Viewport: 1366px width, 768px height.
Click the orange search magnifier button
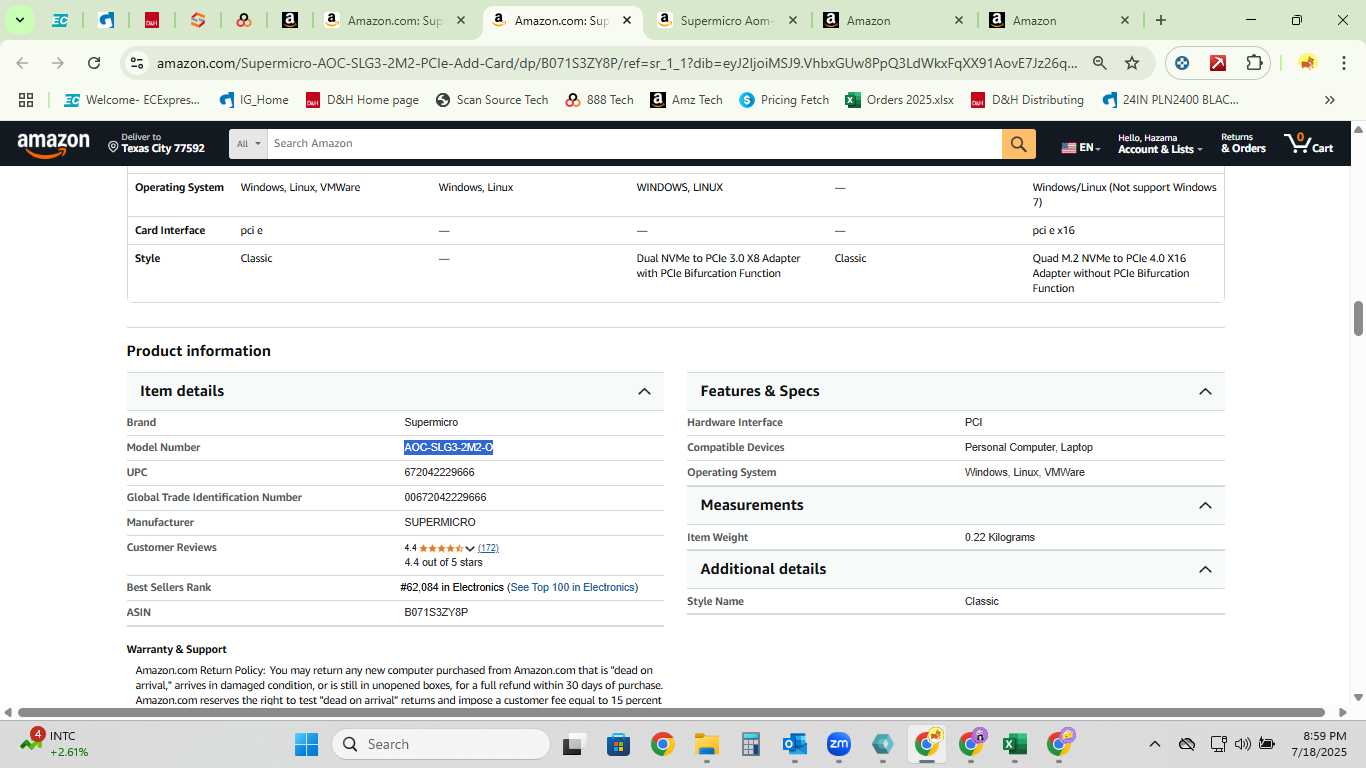pos(1017,144)
